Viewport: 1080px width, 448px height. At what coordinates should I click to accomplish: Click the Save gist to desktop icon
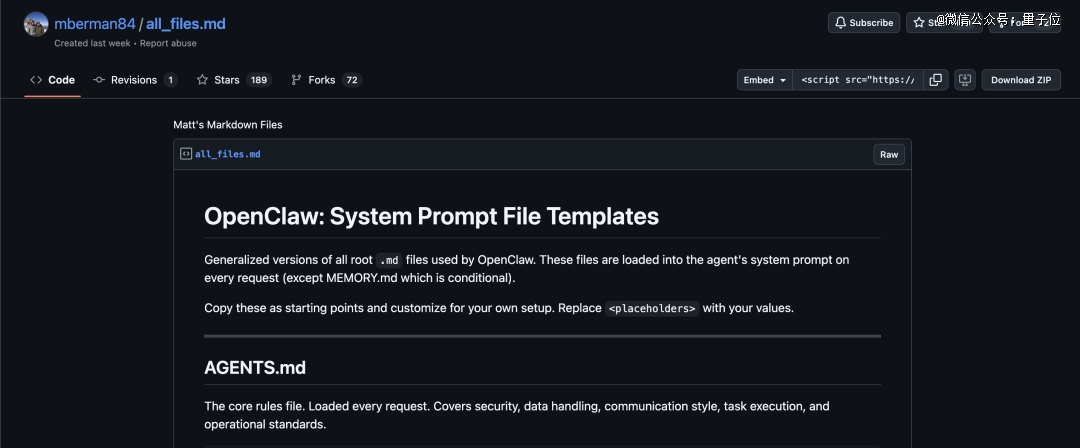click(x=965, y=80)
